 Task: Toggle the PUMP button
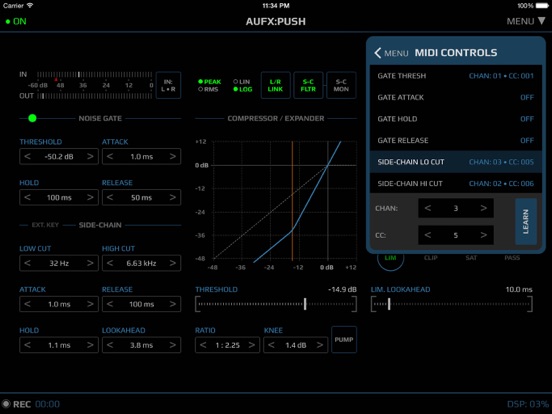coord(344,340)
